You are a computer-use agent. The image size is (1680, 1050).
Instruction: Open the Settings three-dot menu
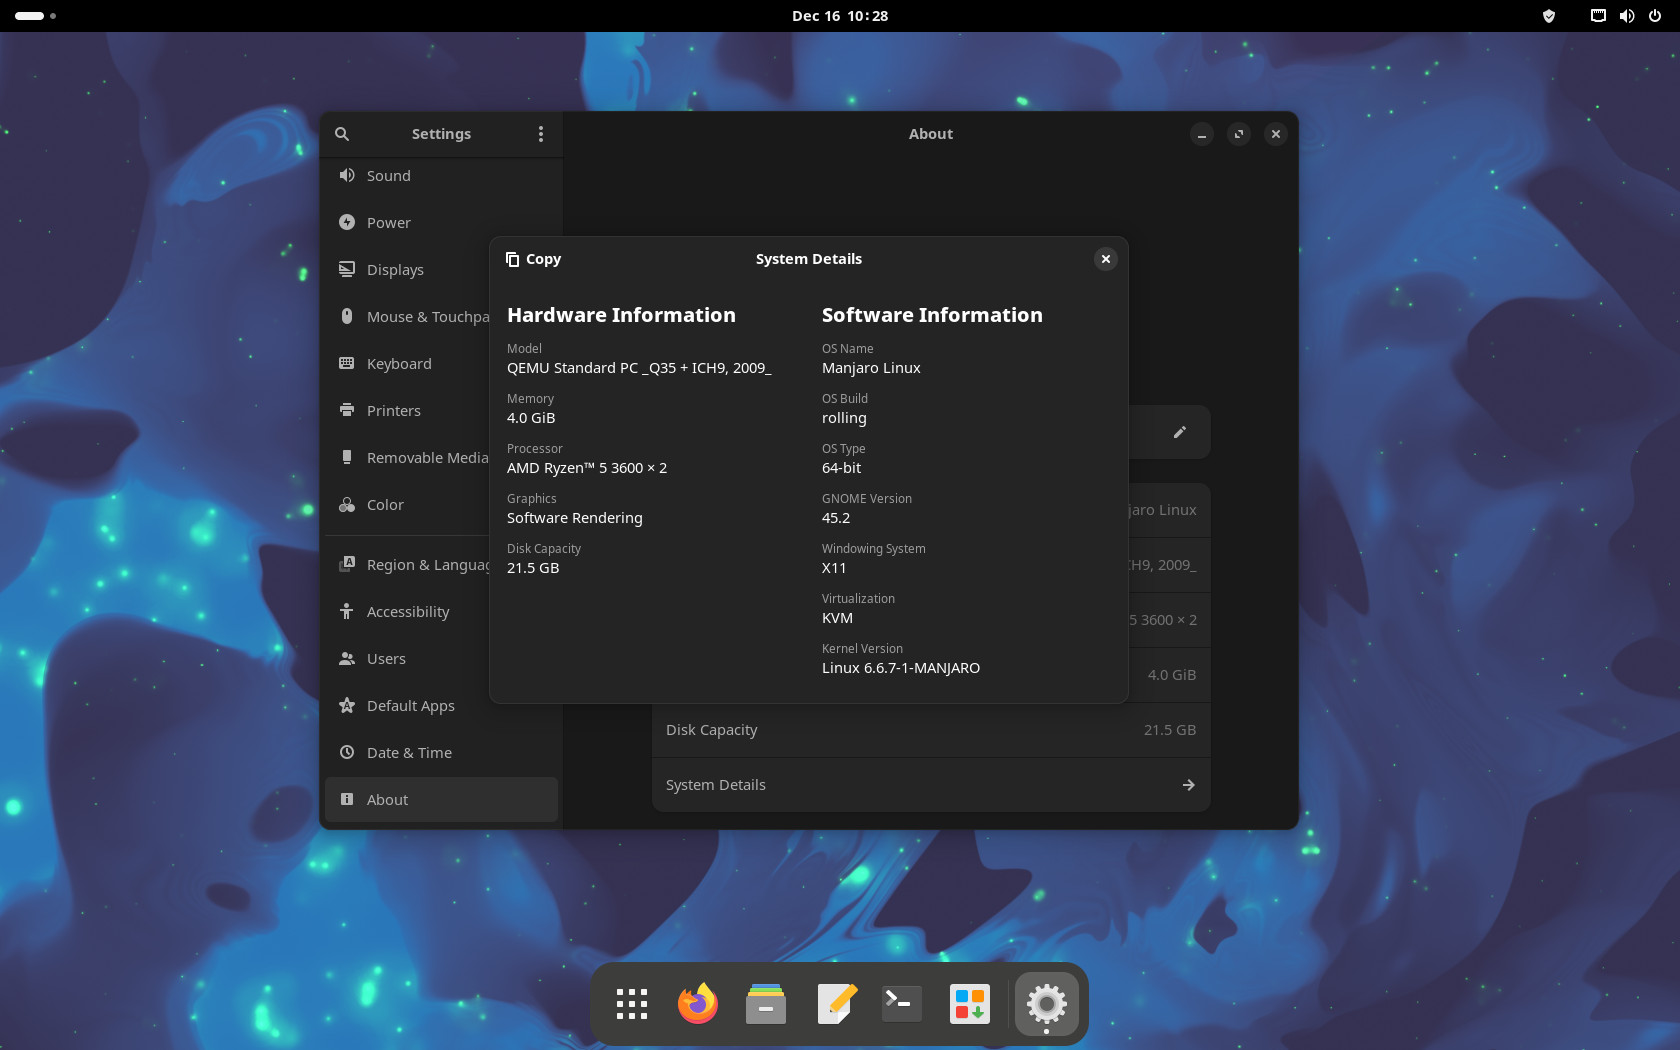coord(541,134)
